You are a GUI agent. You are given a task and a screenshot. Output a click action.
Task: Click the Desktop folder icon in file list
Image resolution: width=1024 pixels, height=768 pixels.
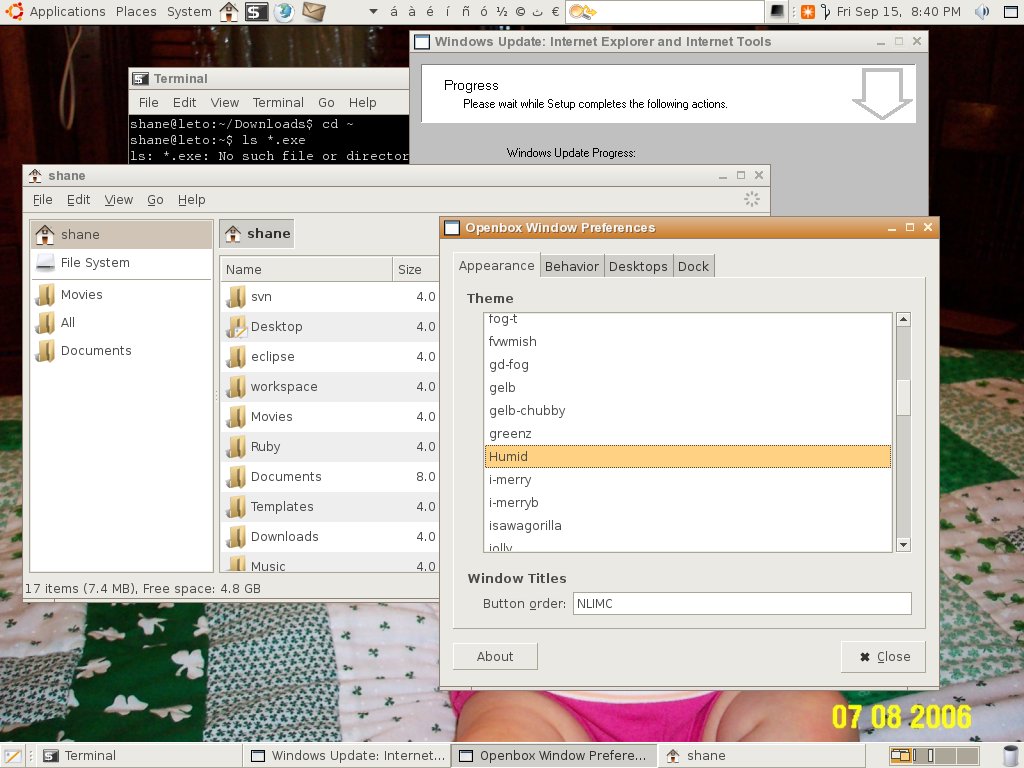pyautogui.click(x=236, y=327)
